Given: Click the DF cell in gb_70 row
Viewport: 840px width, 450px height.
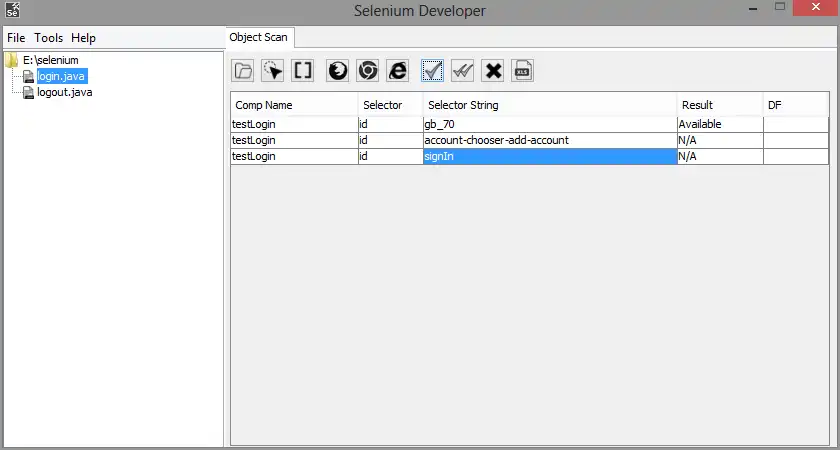Looking at the screenshot, I should click(796, 124).
